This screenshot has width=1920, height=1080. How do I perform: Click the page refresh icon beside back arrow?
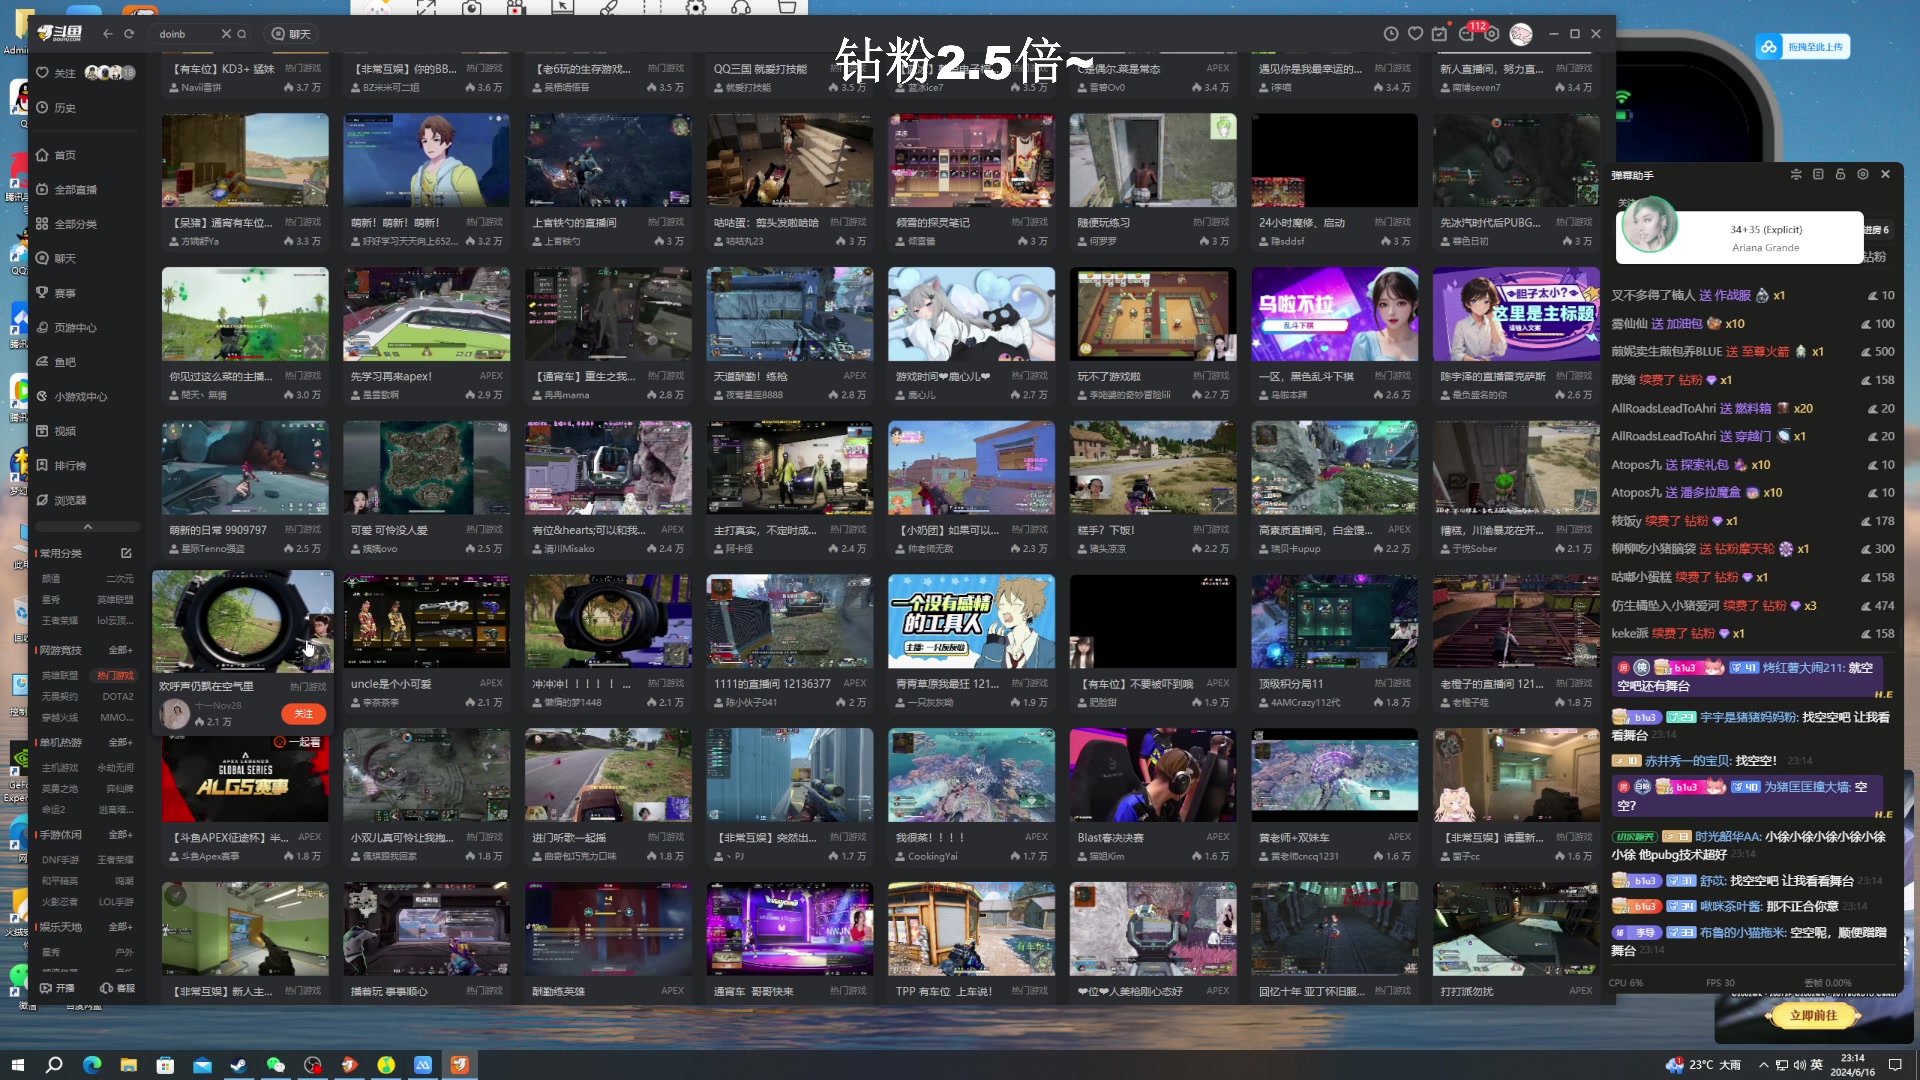(x=130, y=33)
